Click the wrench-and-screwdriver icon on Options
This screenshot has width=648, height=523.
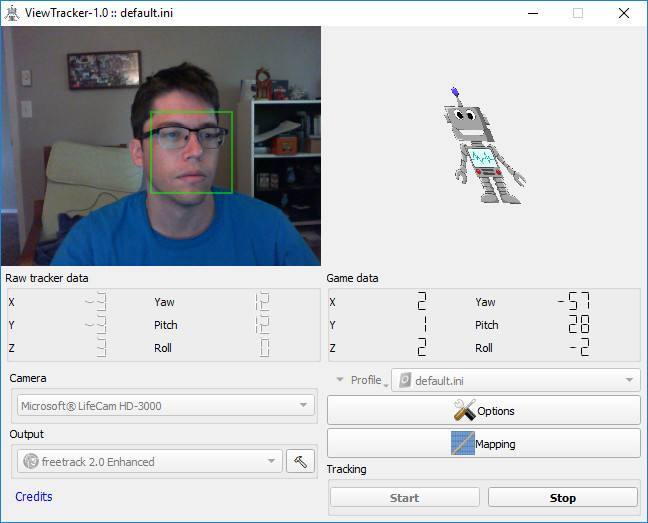pos(465,410)
